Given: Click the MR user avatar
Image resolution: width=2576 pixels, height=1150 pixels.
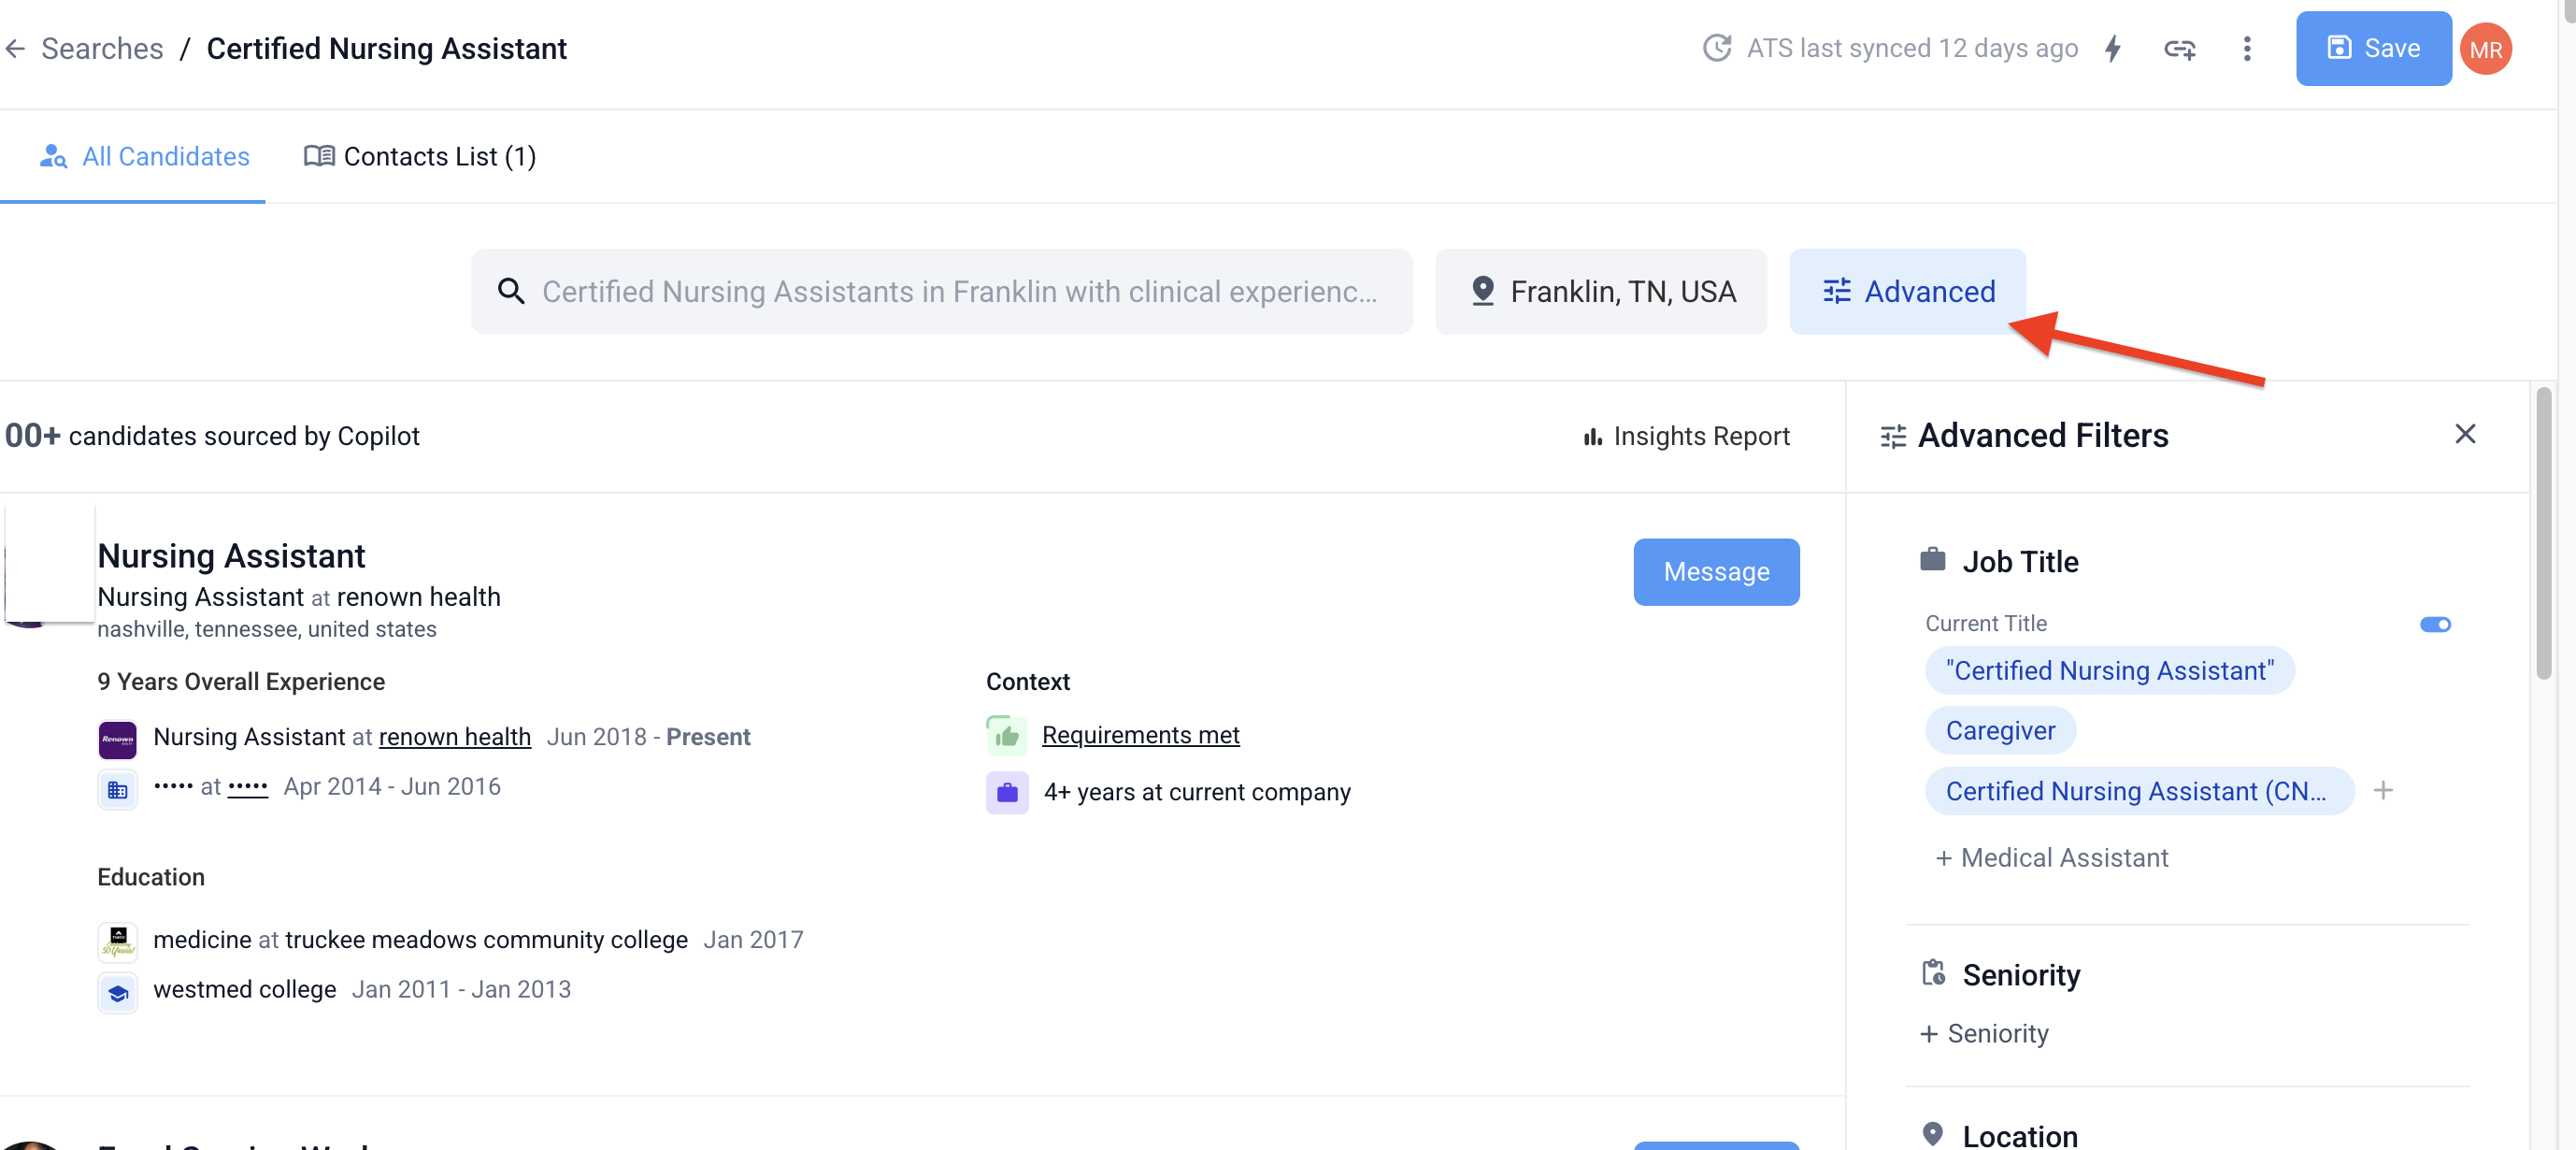Looking at the screenshot, I should pos(2485,50).
